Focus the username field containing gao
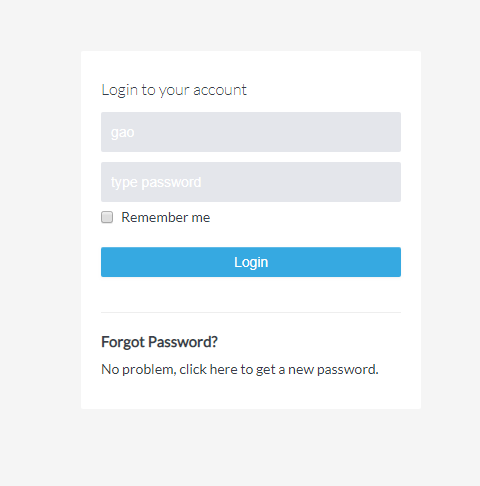 tap(251, 132)
